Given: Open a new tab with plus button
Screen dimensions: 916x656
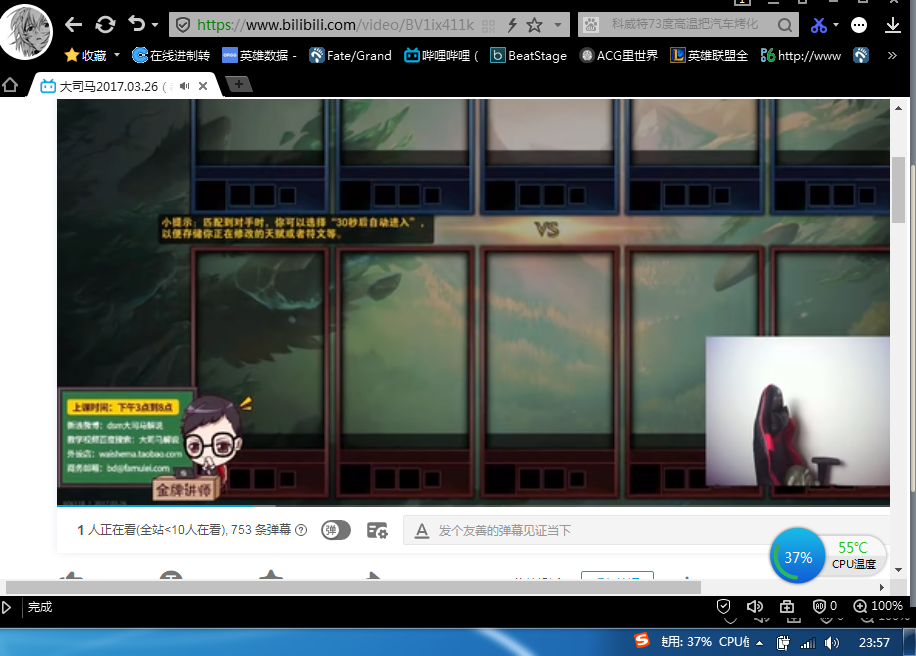Looking at the screenshot, I should click(x=238, y=85).
